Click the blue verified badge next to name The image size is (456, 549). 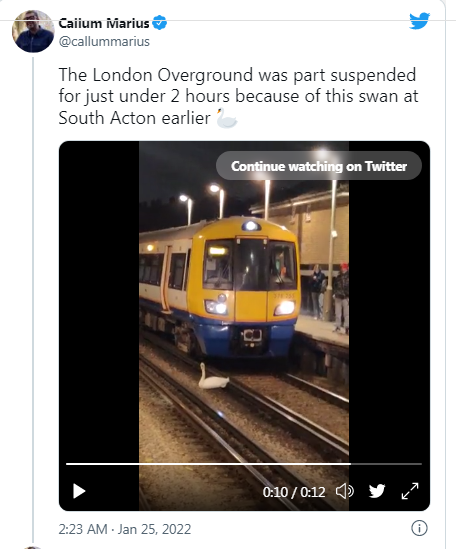[160, 23]
